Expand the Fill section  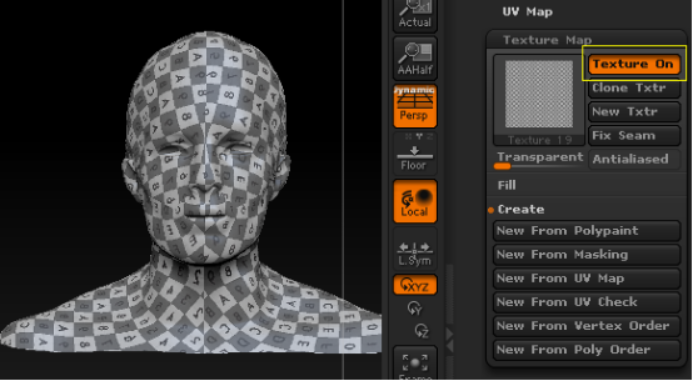click(x=507, y=186)
